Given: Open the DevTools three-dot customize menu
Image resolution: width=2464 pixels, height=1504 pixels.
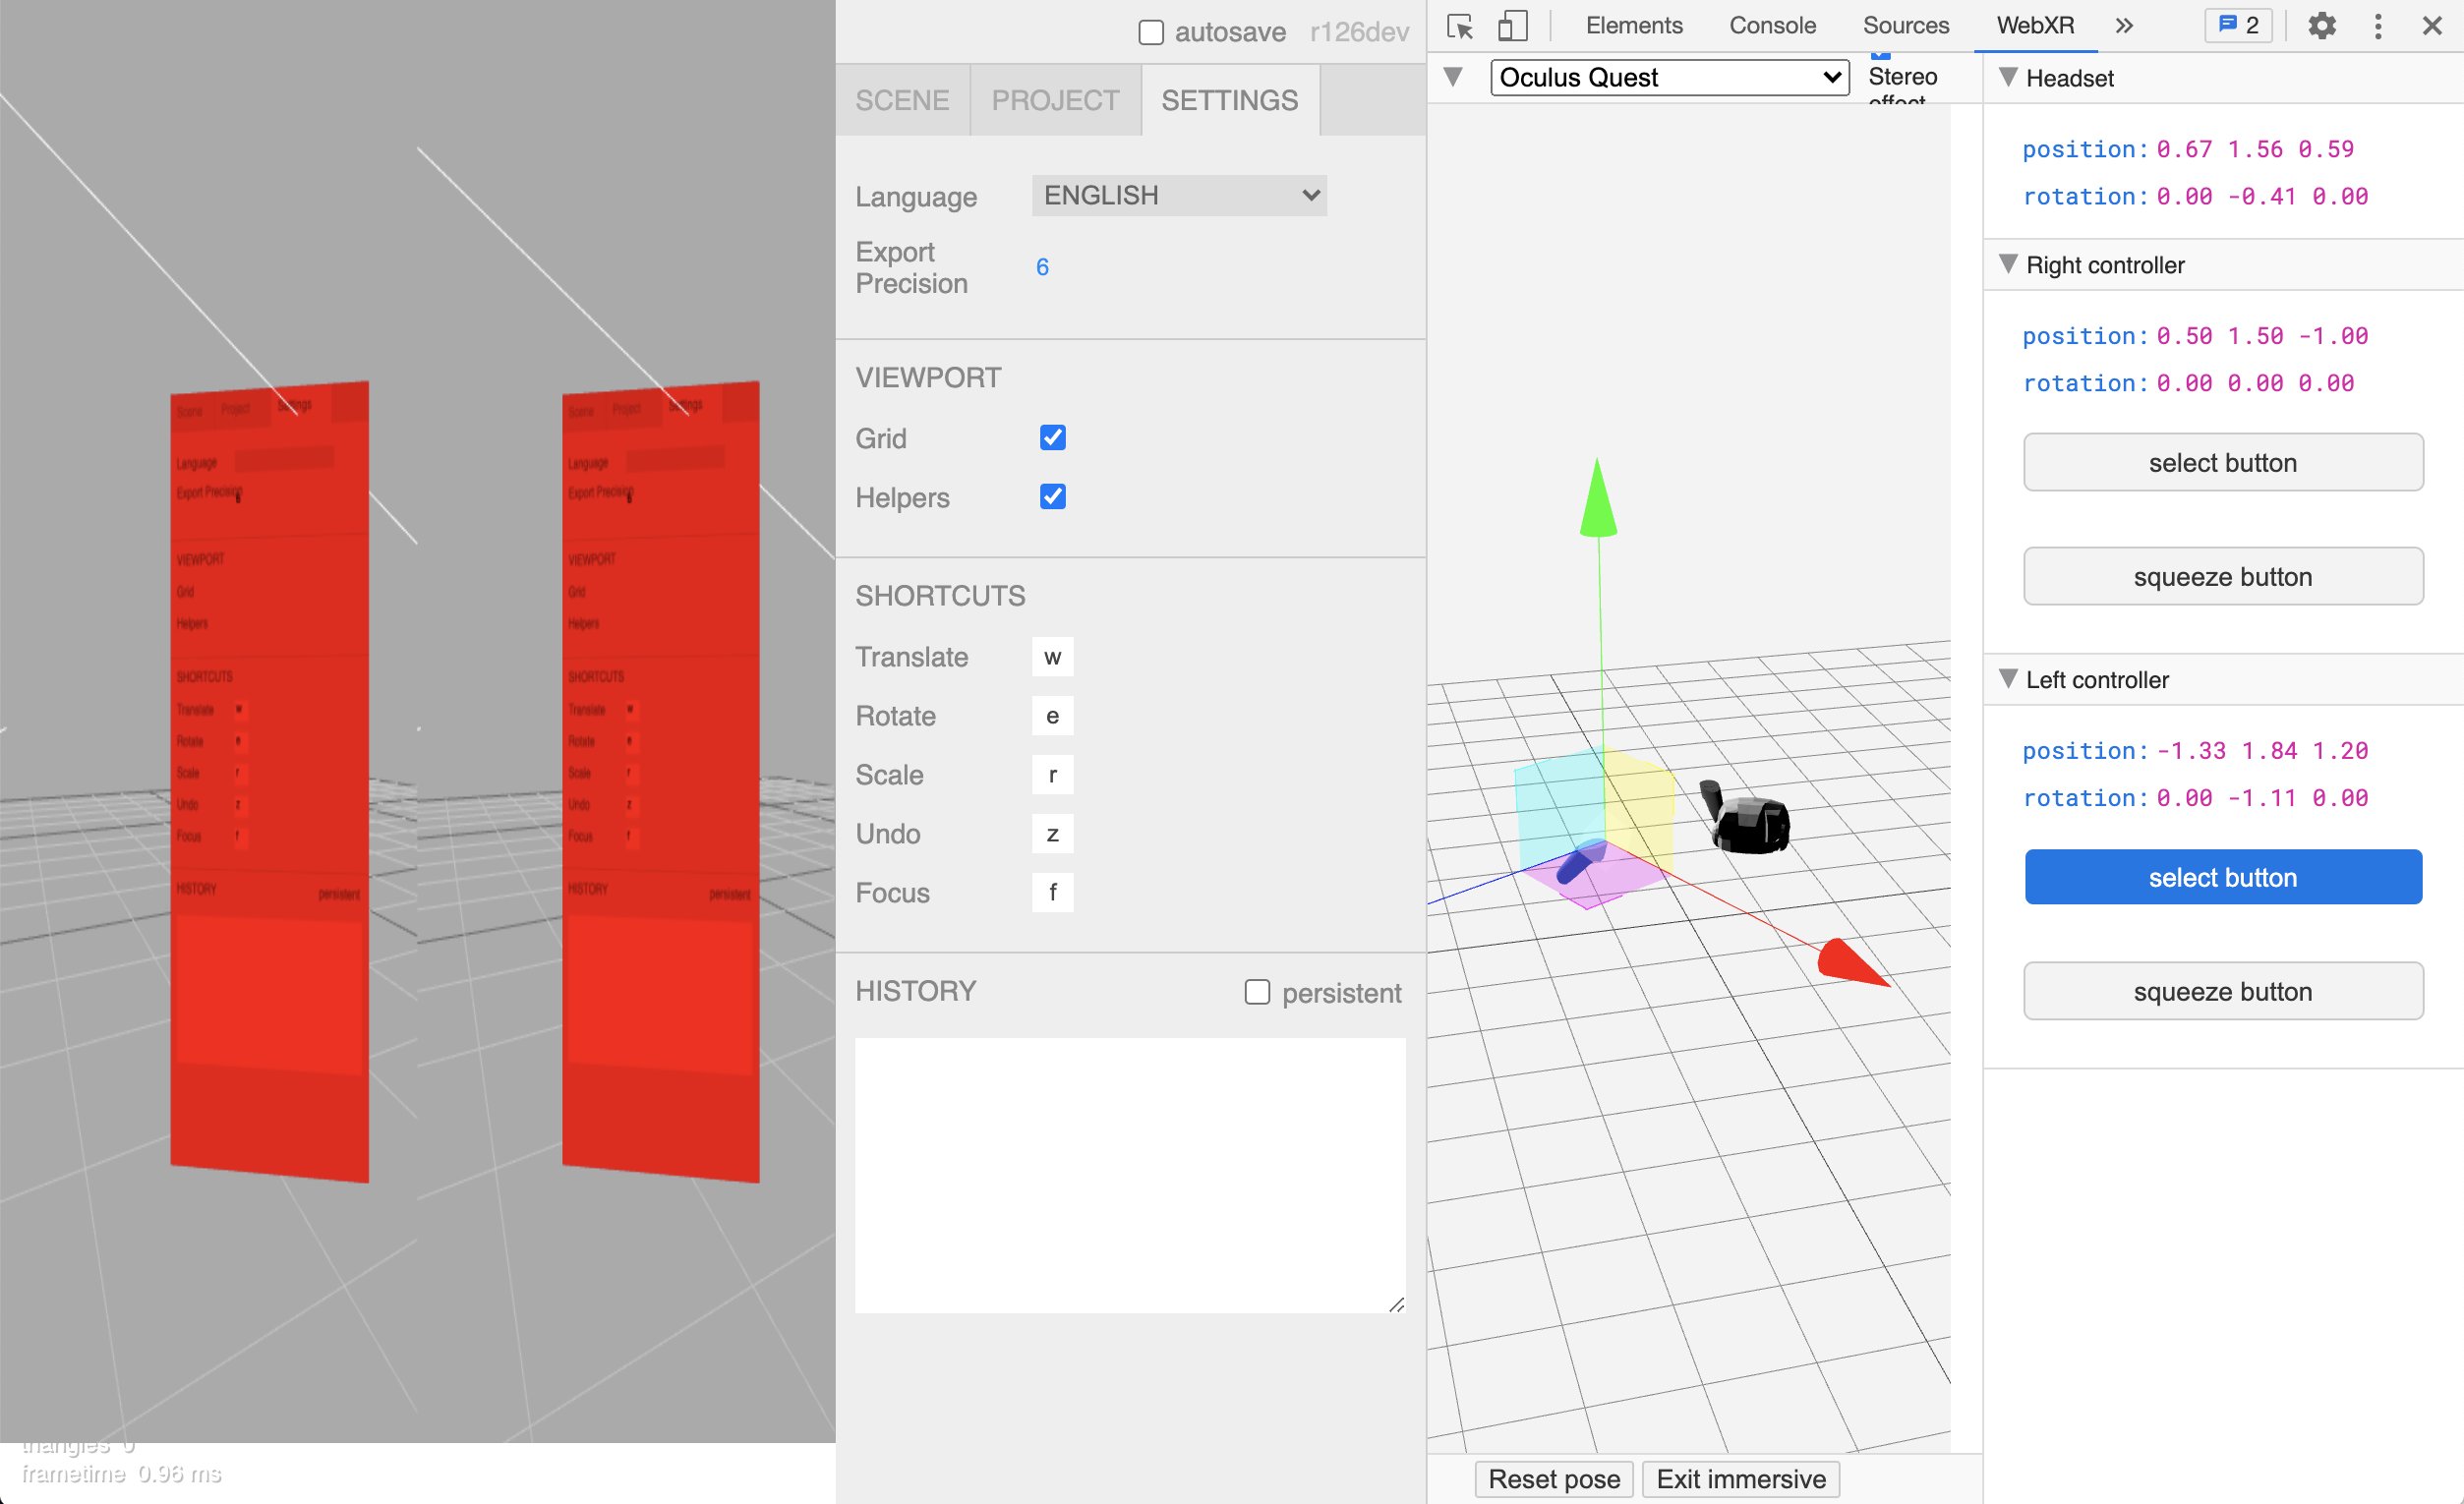Looking at the screenshot, I should point(2378,26).
